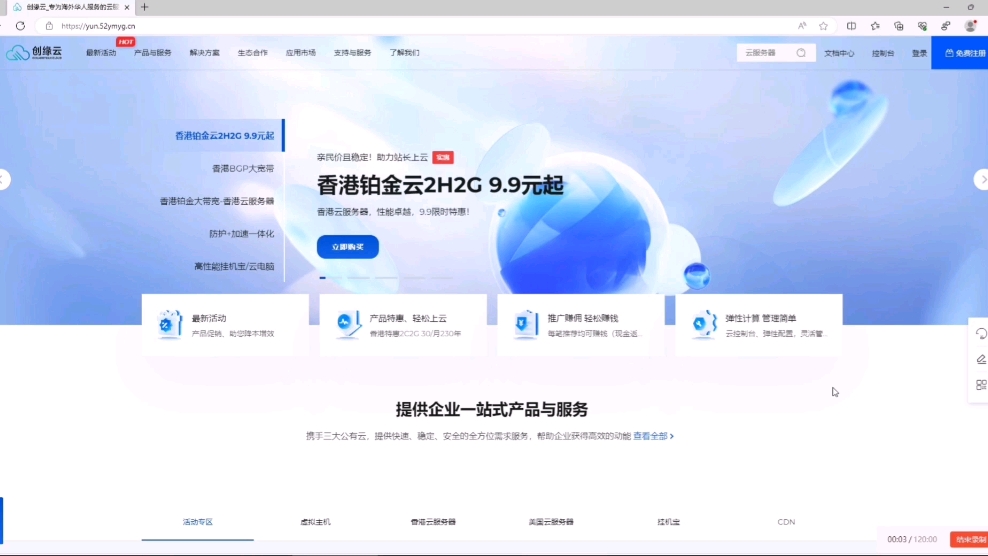The image size is (988, 556).
Task: Click the HOT badge above 最新活动
Action: [125, 42]
